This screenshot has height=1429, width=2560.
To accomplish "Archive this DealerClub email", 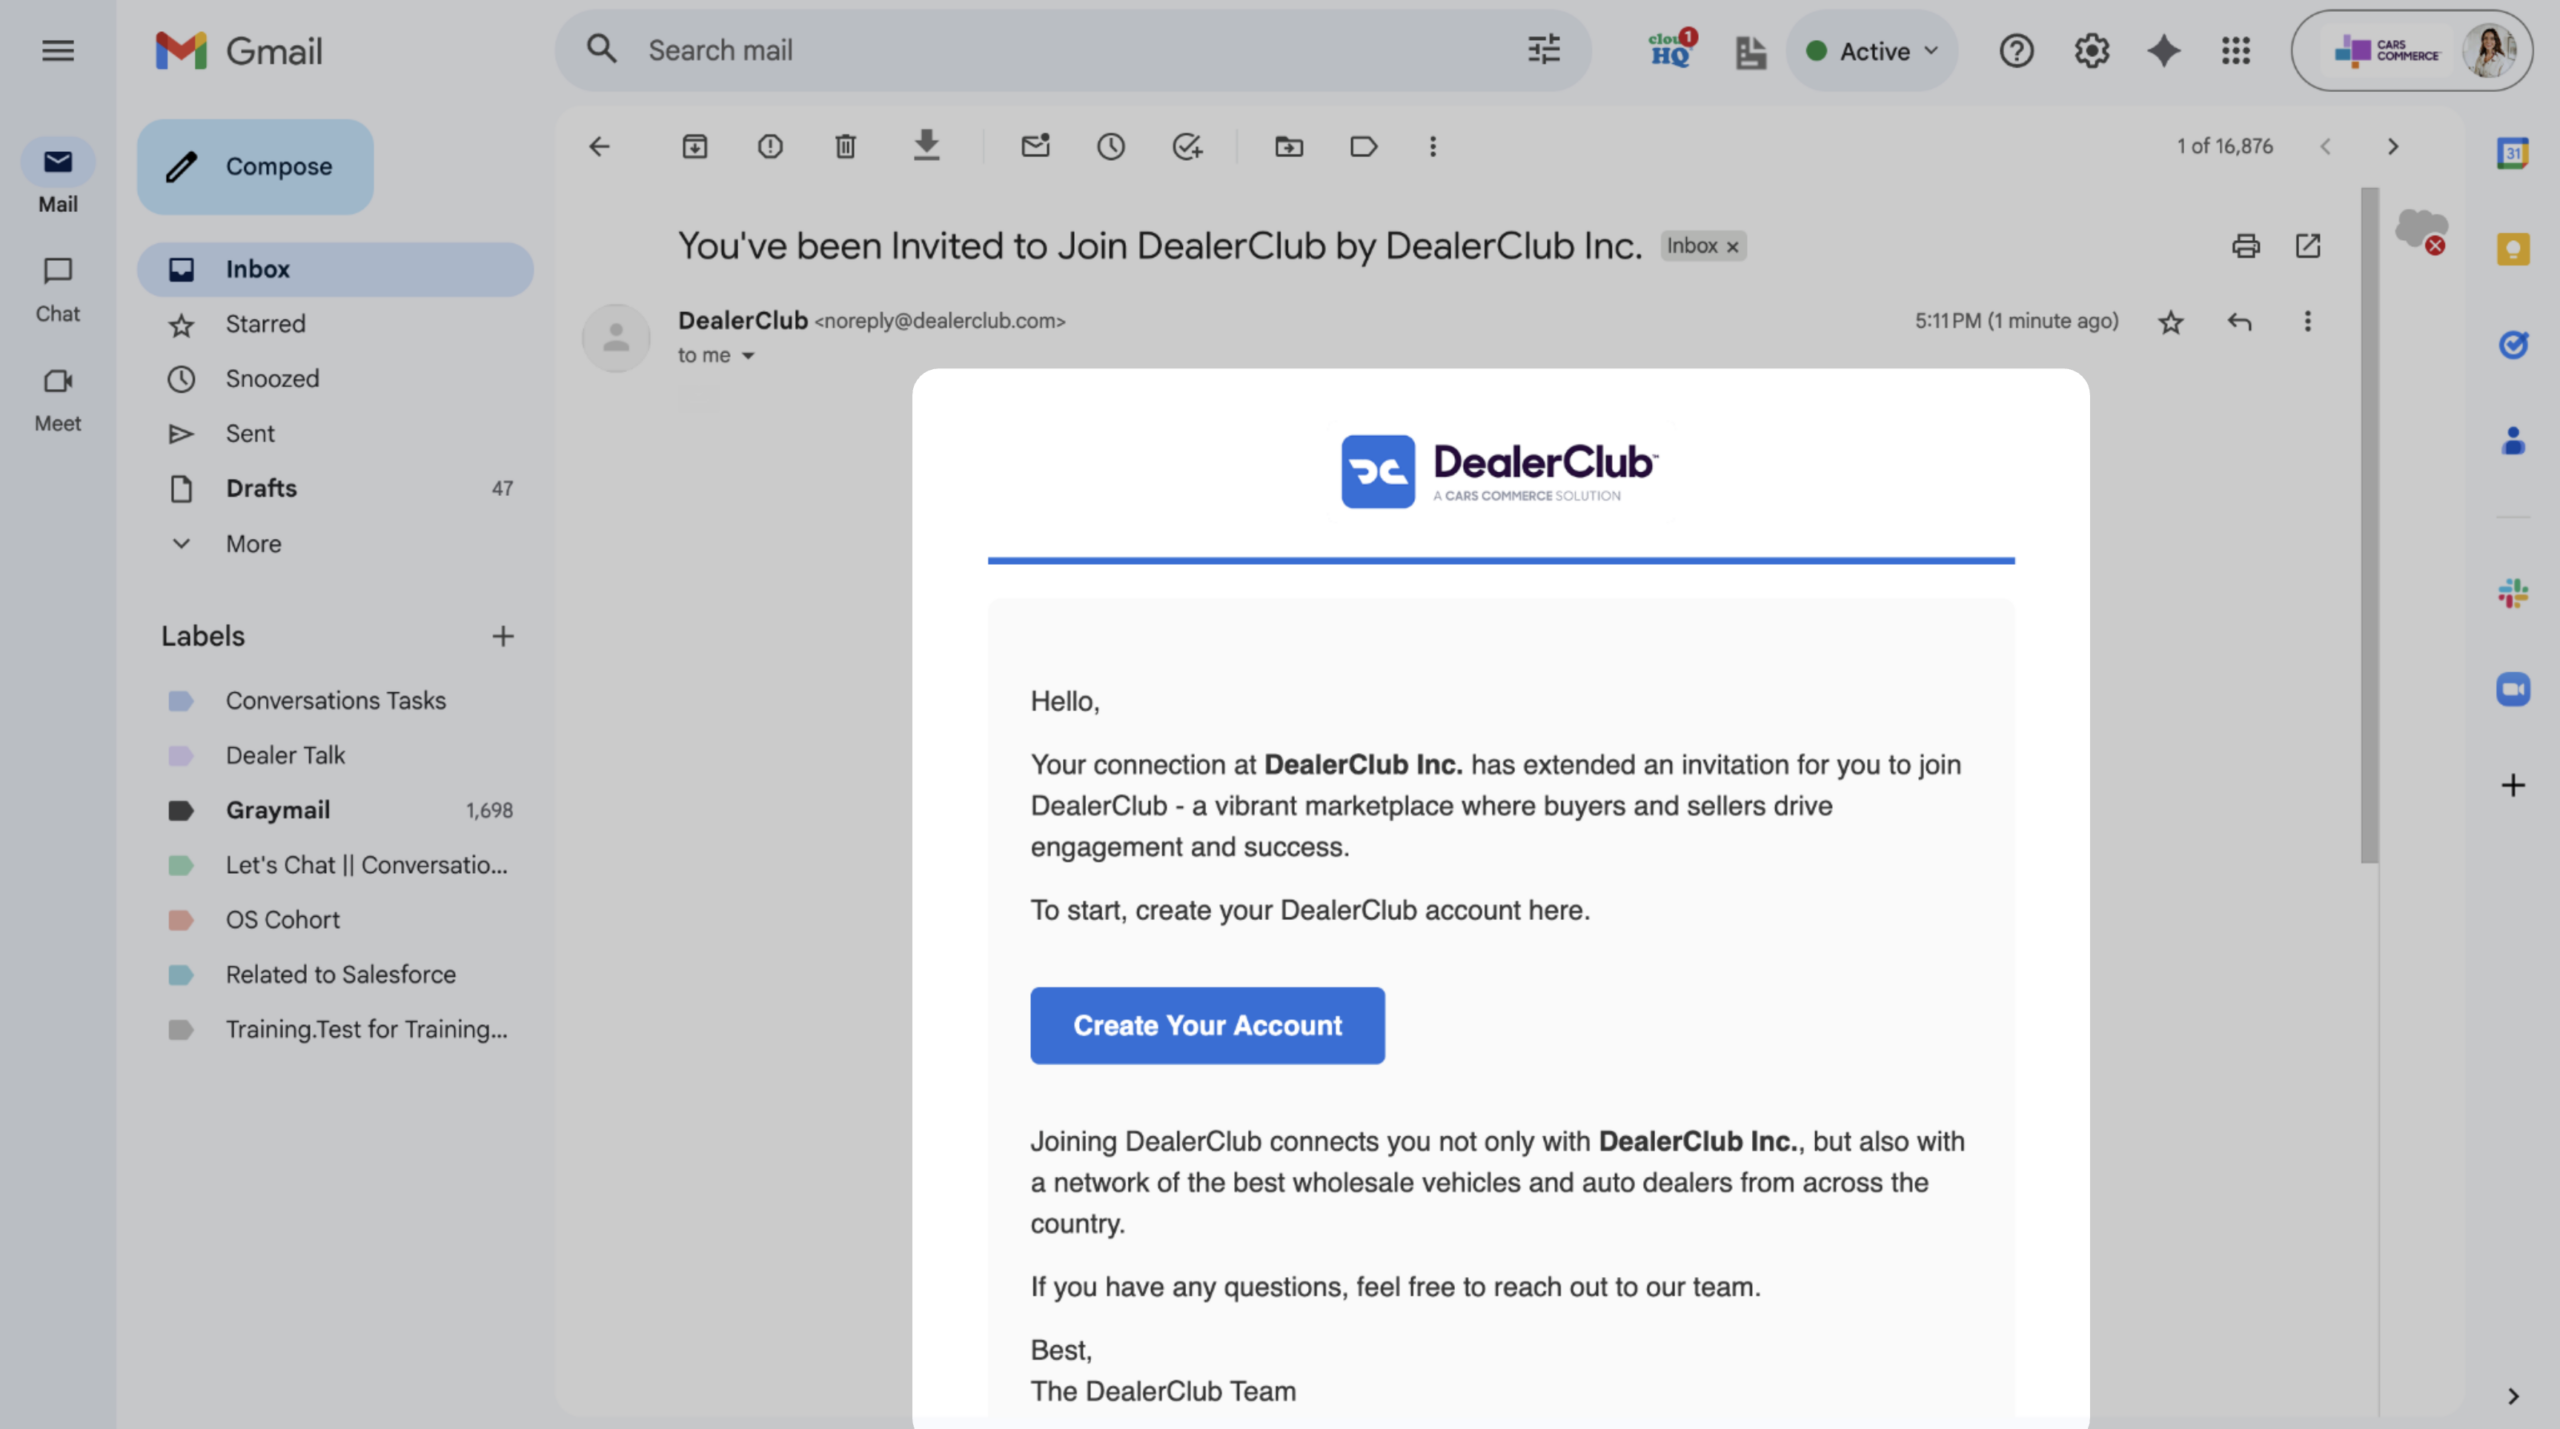I will click(x=694, y=147).
